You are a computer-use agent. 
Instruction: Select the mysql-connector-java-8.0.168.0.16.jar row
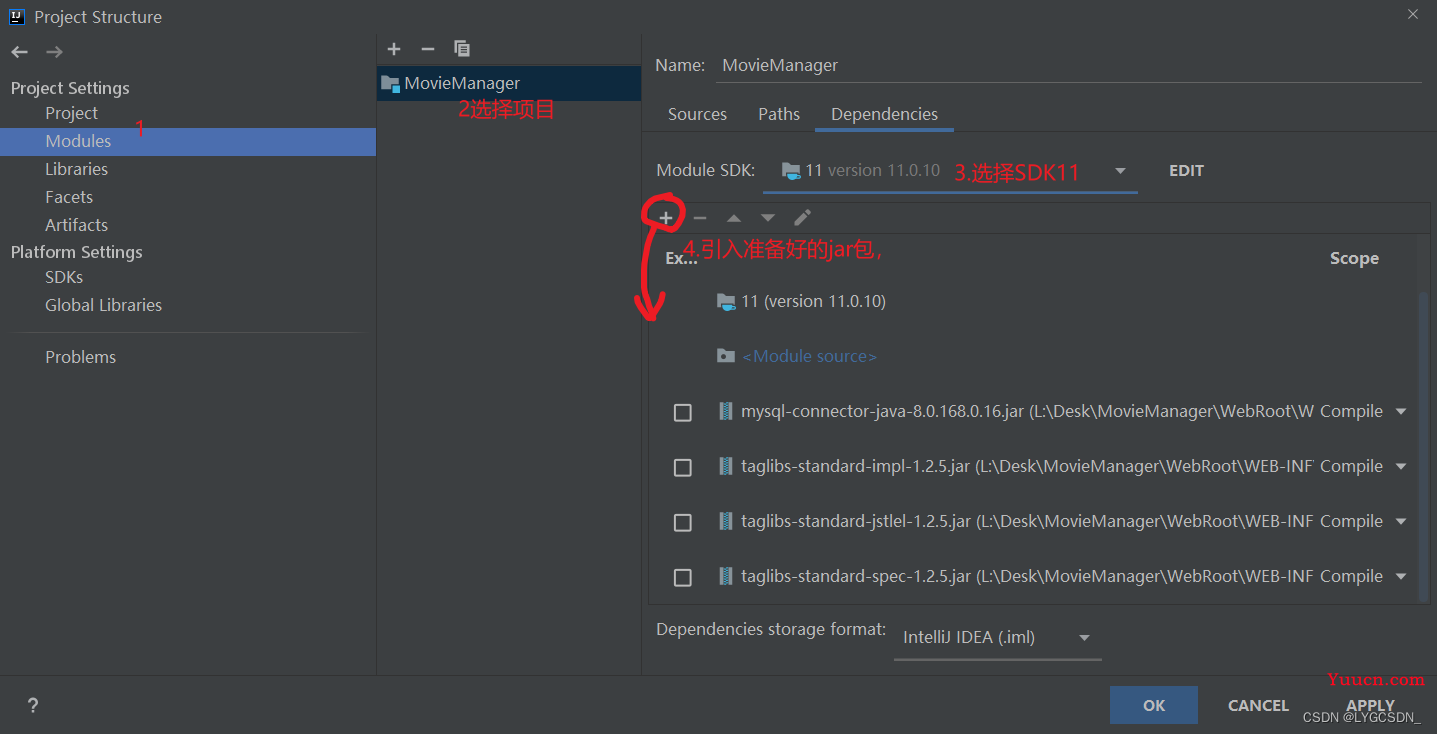[1034, 411]
